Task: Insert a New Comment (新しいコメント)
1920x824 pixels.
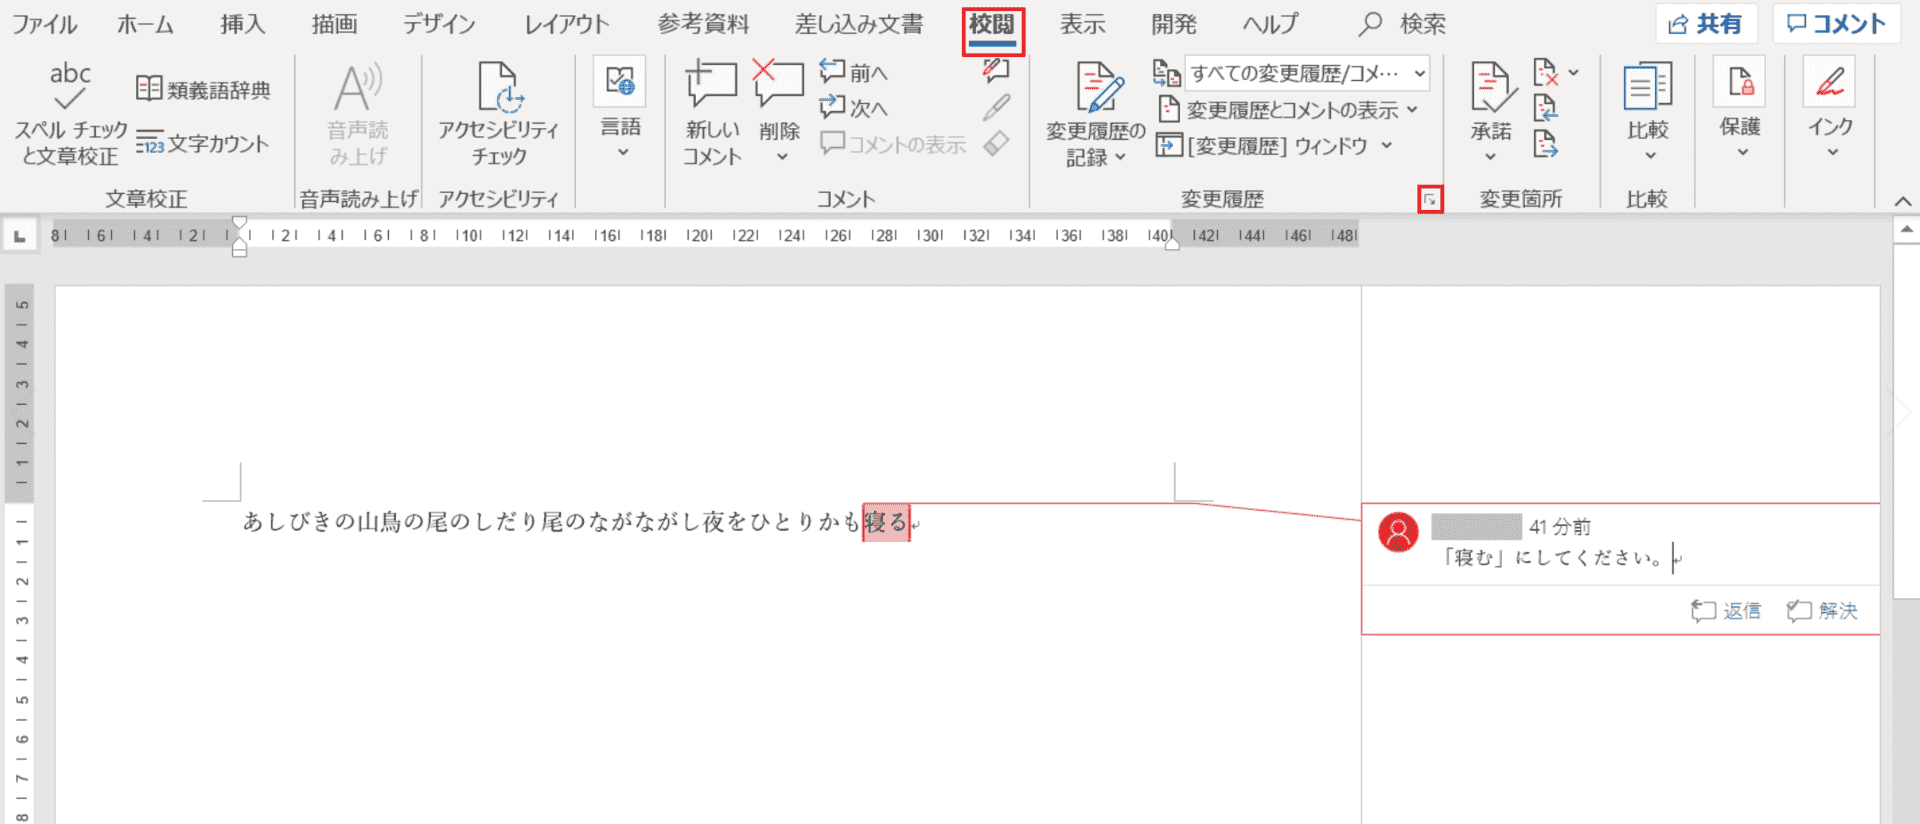Action: 712,114
